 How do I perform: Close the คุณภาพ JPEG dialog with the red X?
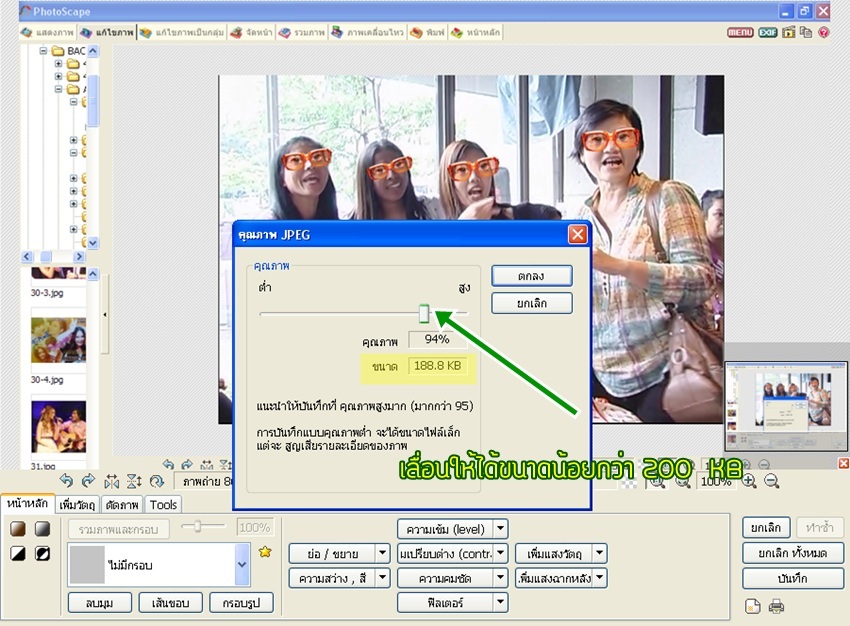(577, 235)
